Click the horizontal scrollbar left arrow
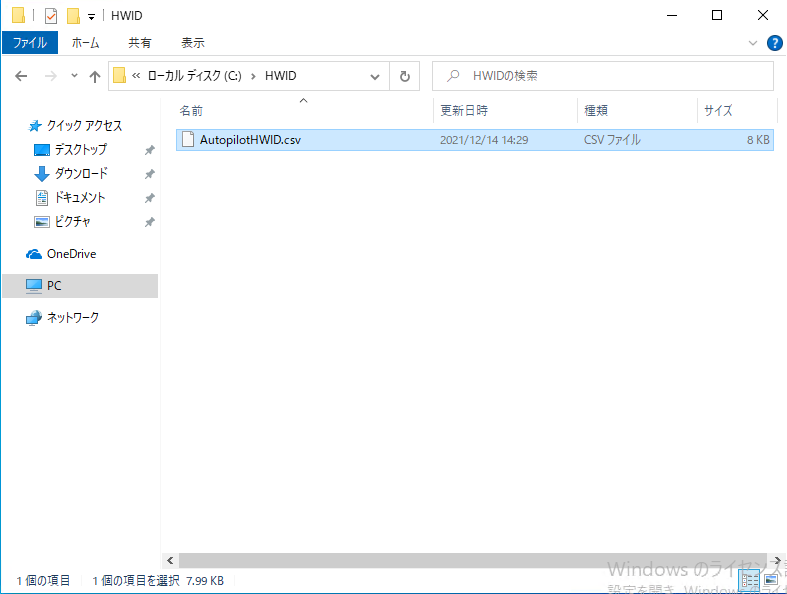 [x=170, y=560]
